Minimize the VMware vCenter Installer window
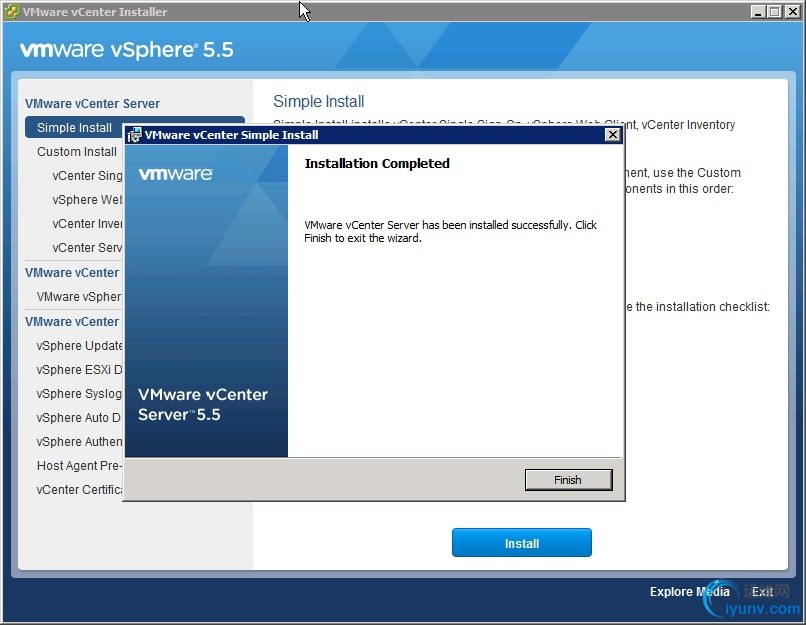The image size is (806, 625). pyautogui.click(x=757, y=11)
